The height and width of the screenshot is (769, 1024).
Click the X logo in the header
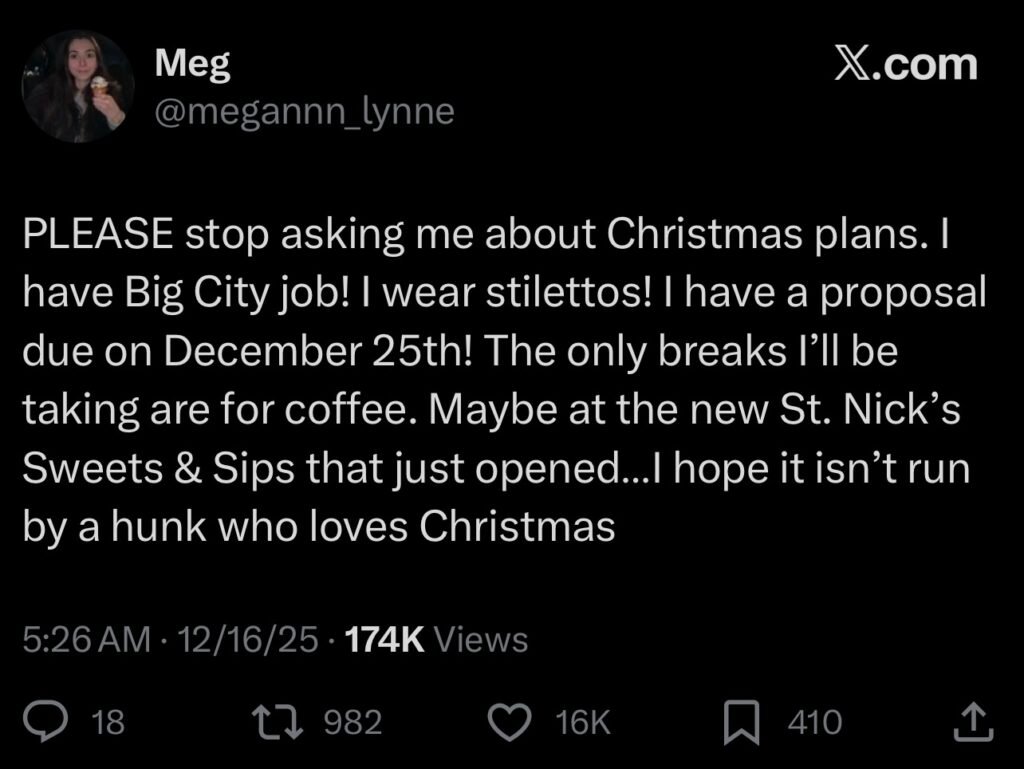(x=853, y=65)
